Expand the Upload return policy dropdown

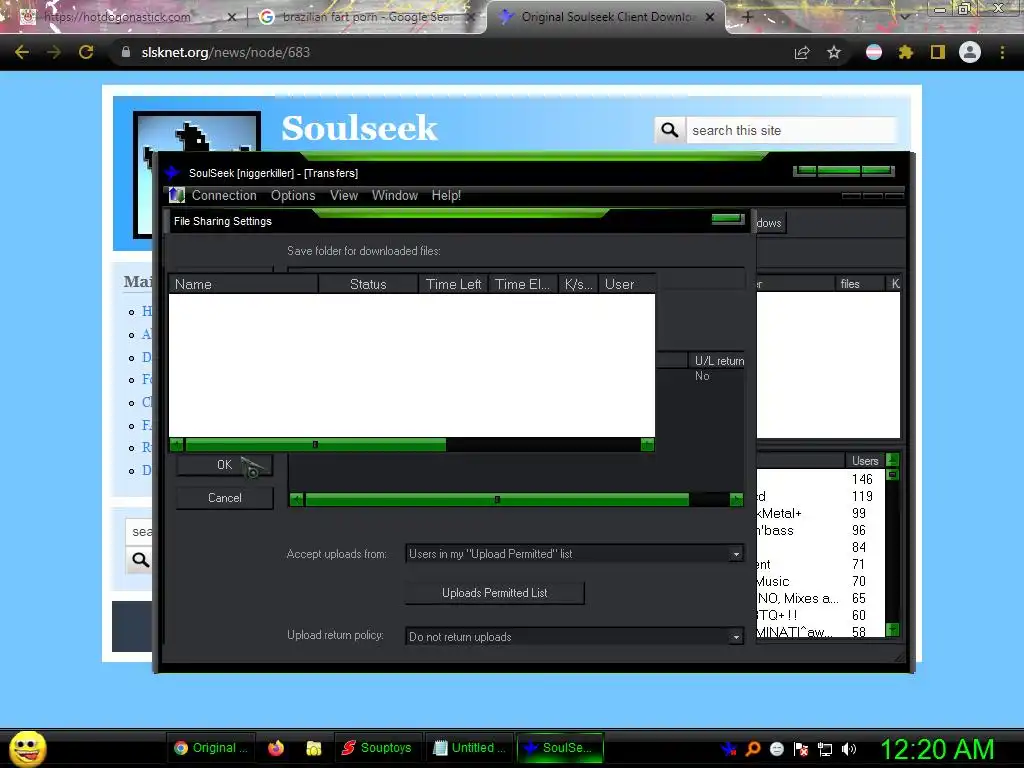(736, 637)
